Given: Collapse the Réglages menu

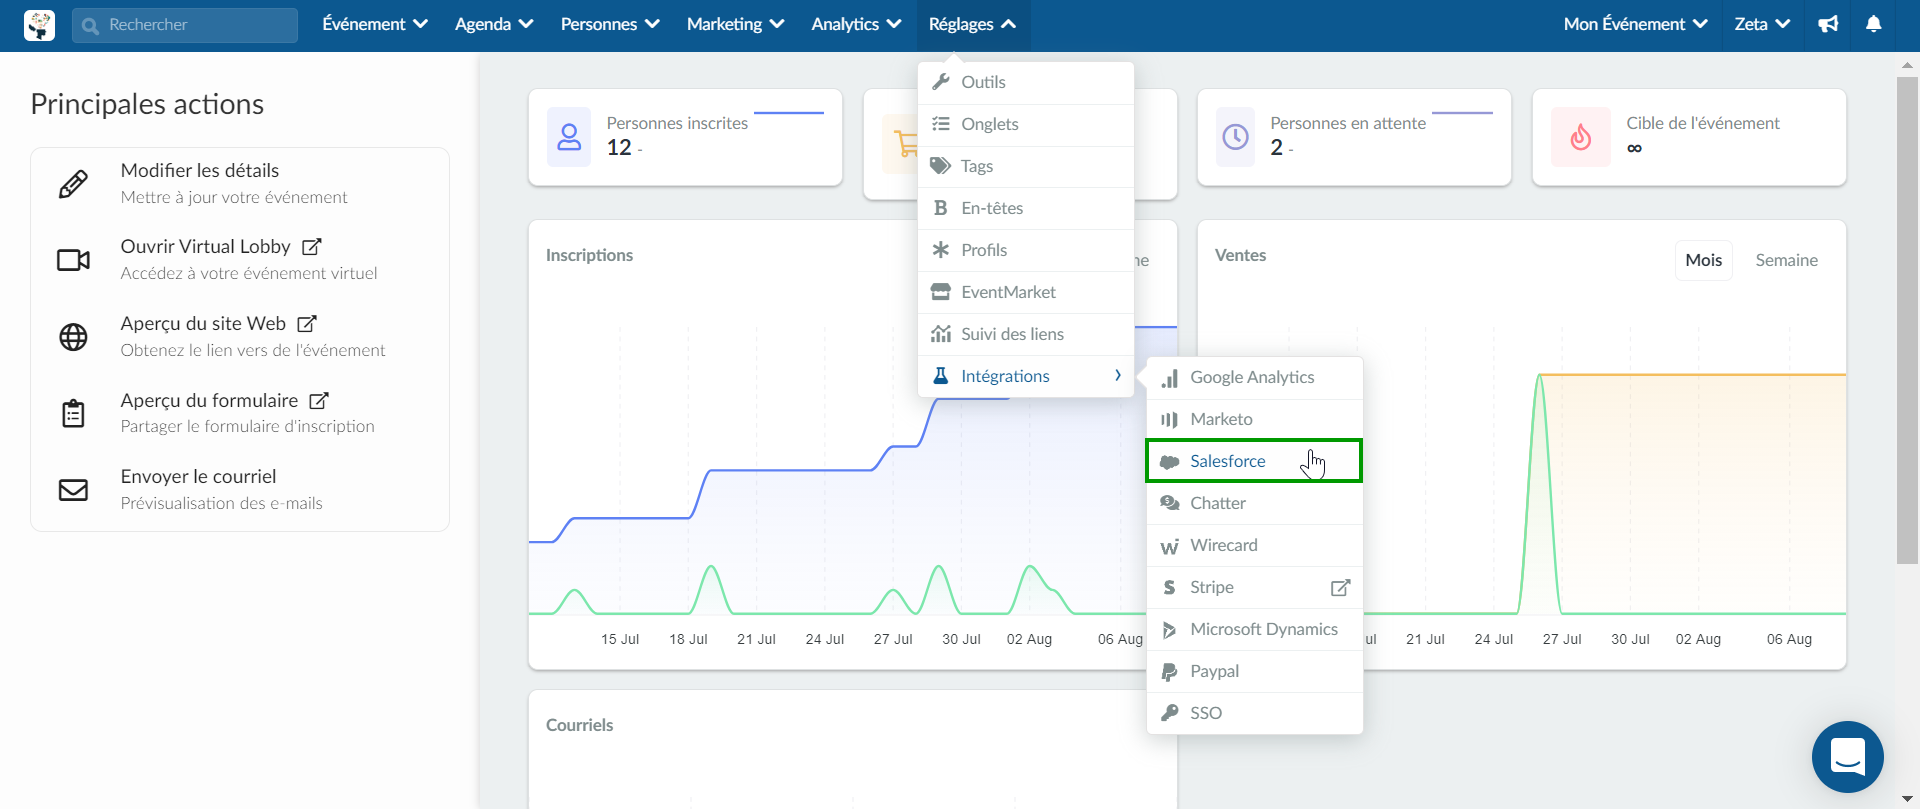Looking at the screenshot, I should pyautogui.click(x=973, y=24).
